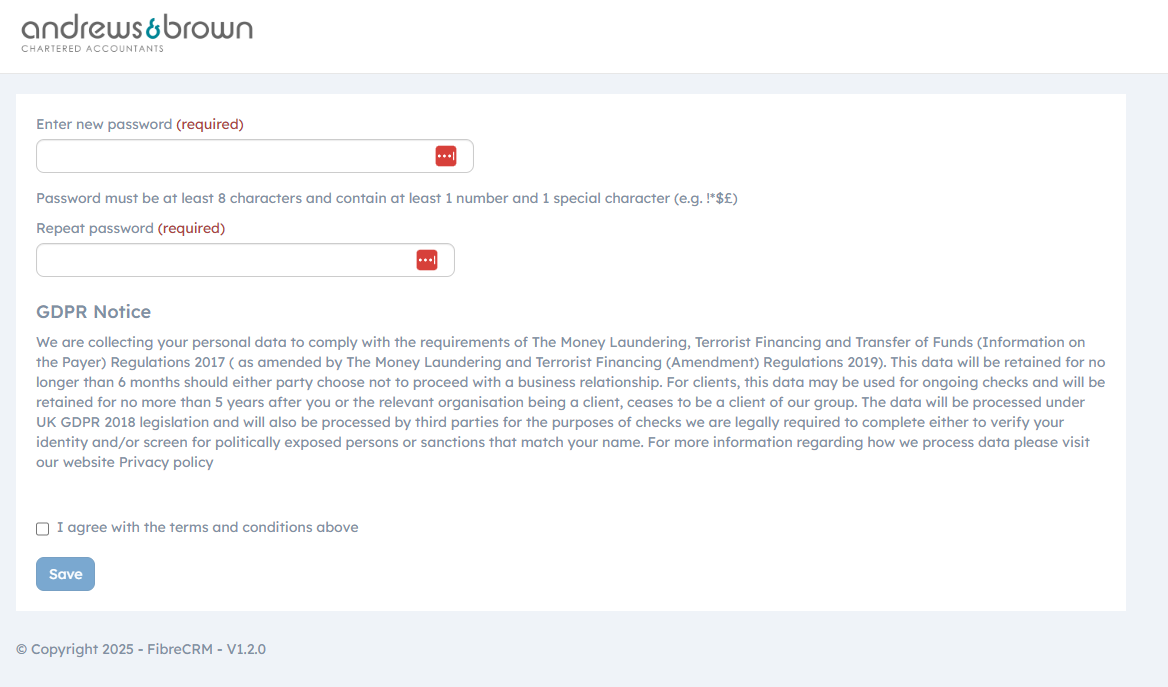
Task: Click the 'Privacy policy' text in GDPR notice
Action: click(x=166, y=462)
